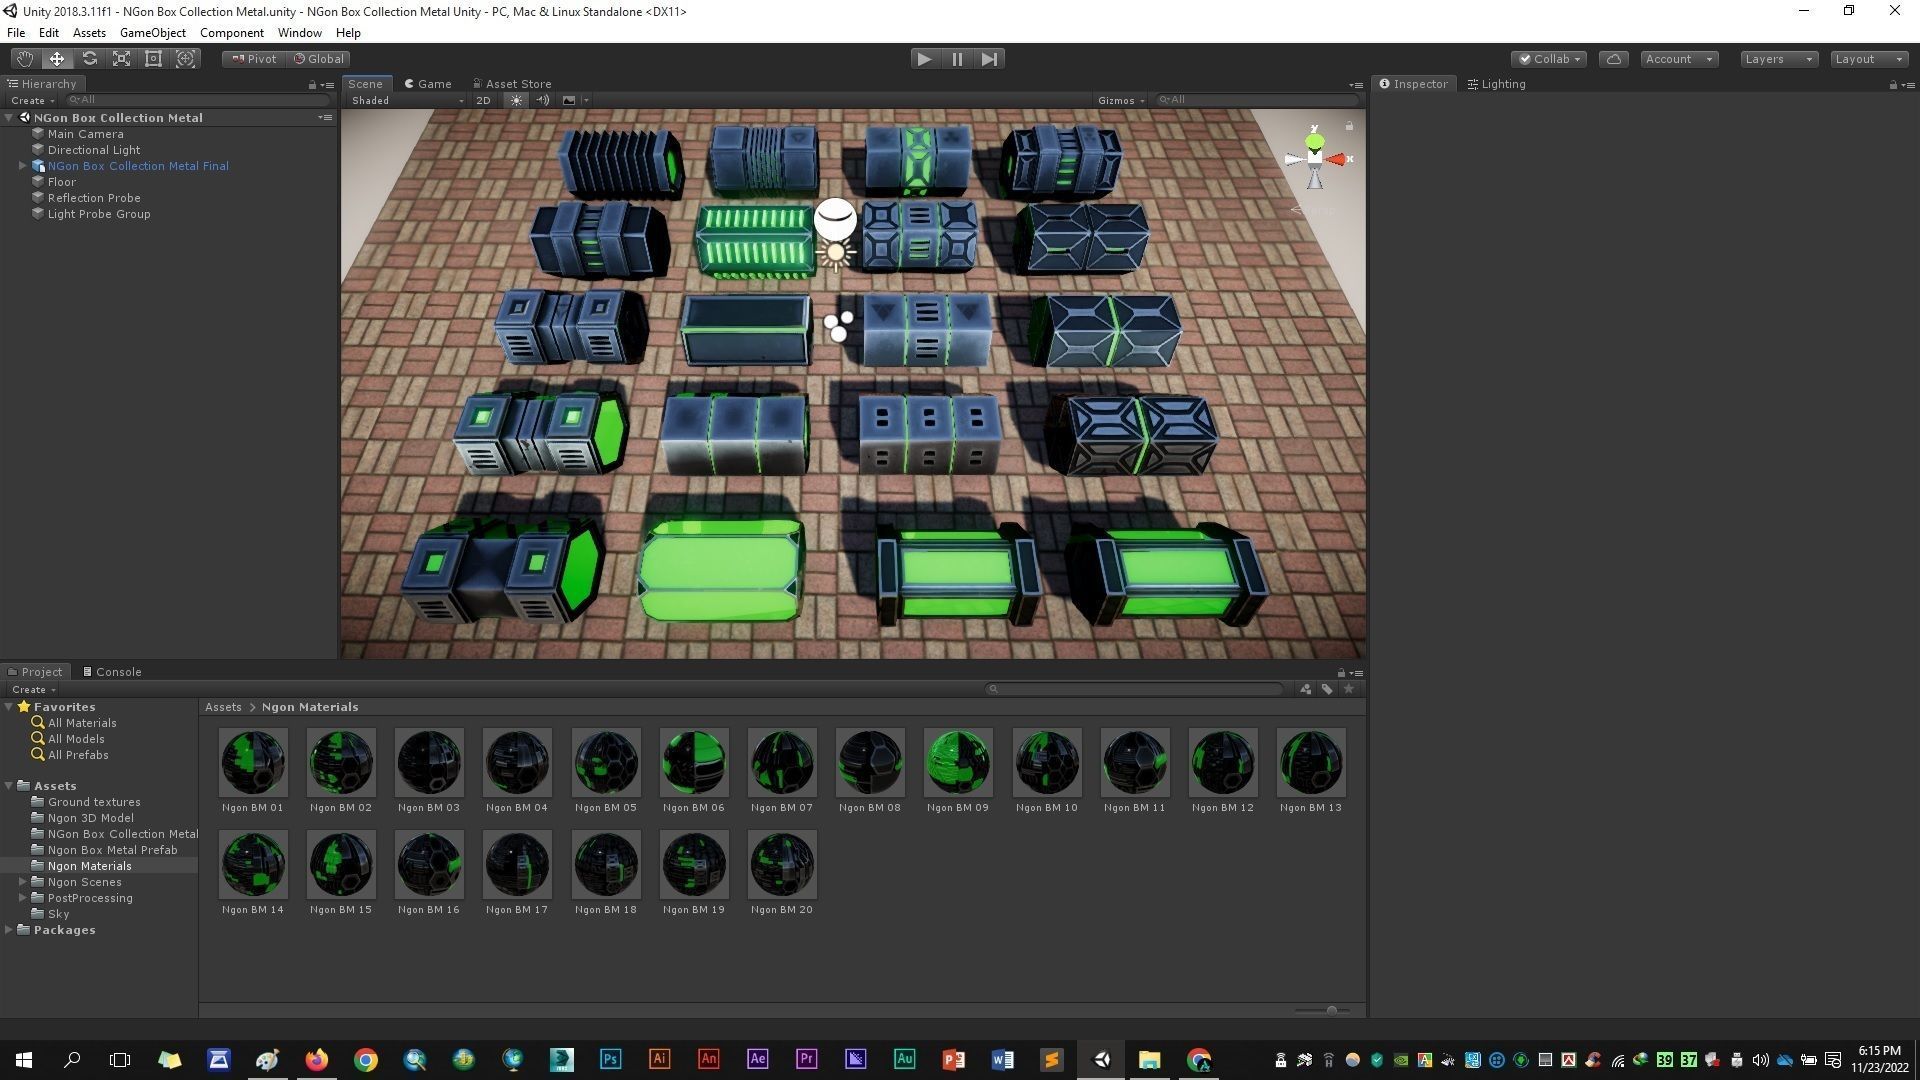1920x1080 pixels.
Task: Open the cloud services icon
Action: 1613,59
